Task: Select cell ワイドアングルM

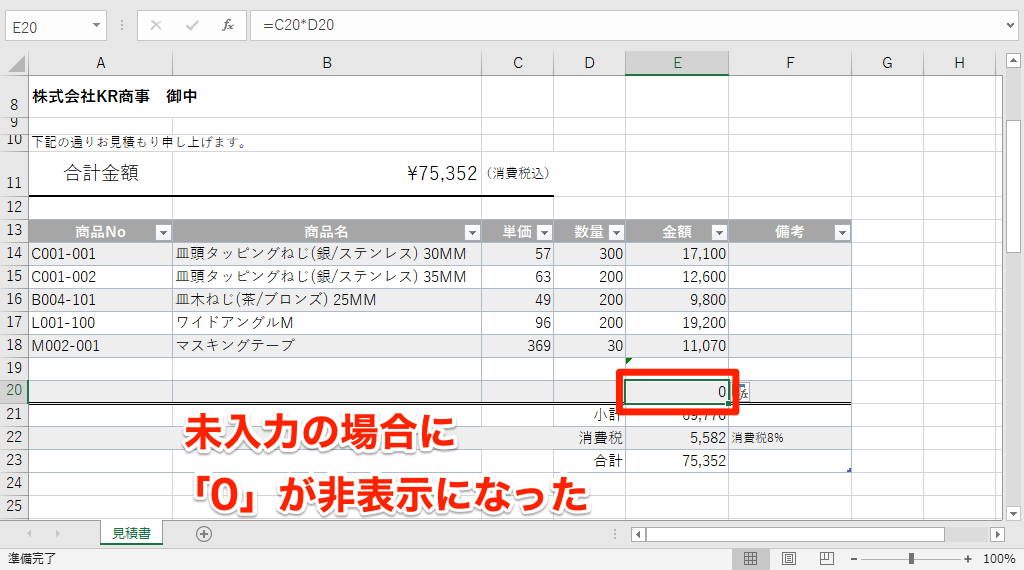Action: (x=327, y=323)
